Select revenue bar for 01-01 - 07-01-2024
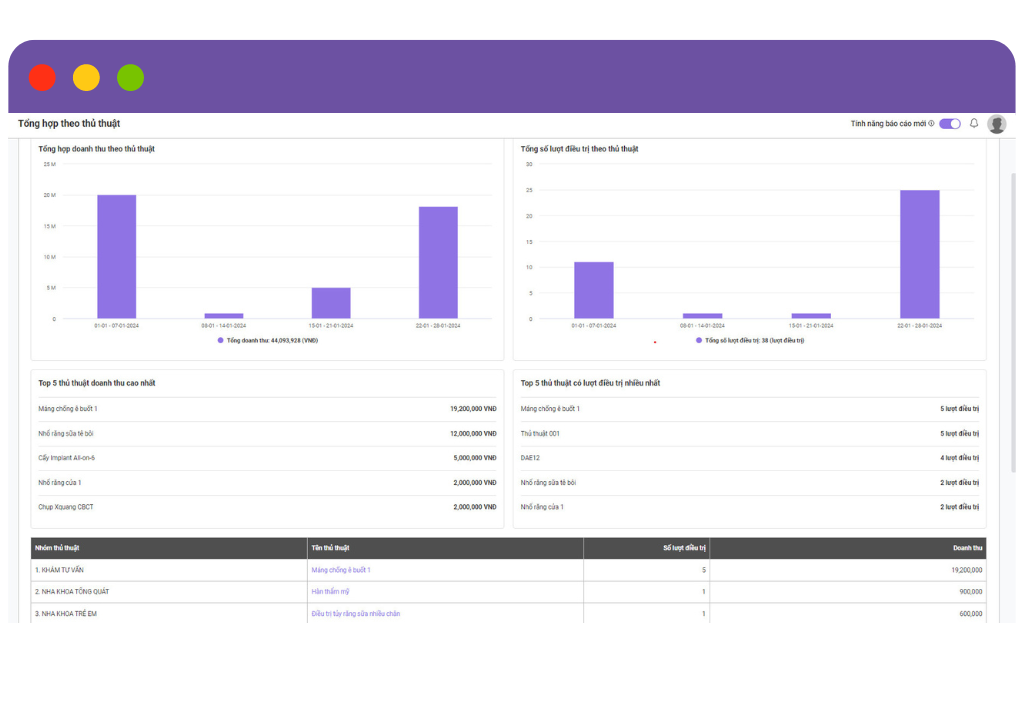Viewport: 1024px width, 720px height. pos(117,257)
